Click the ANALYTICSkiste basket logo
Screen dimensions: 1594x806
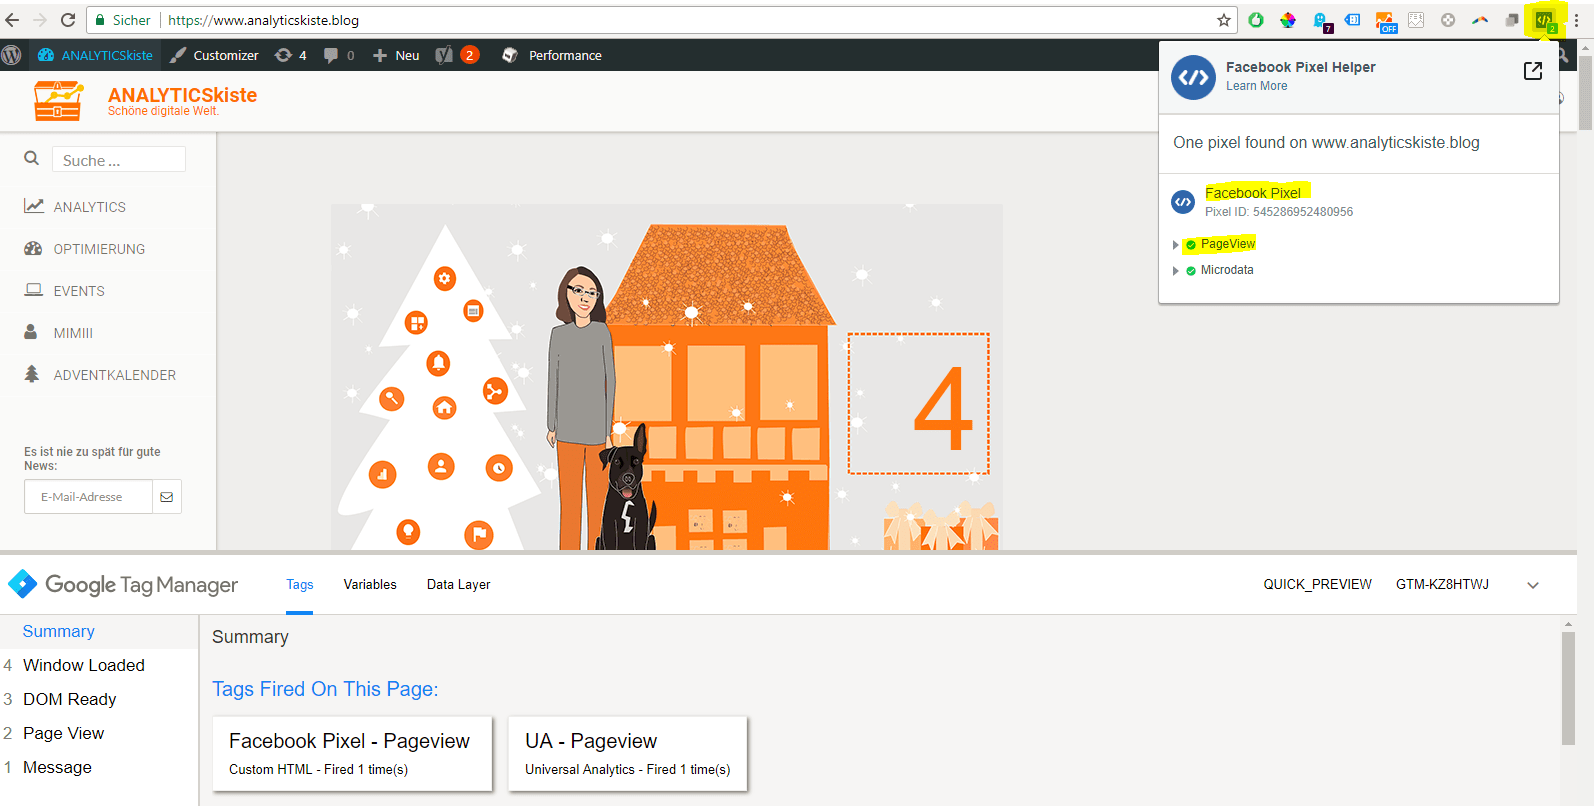pos(58,100)
